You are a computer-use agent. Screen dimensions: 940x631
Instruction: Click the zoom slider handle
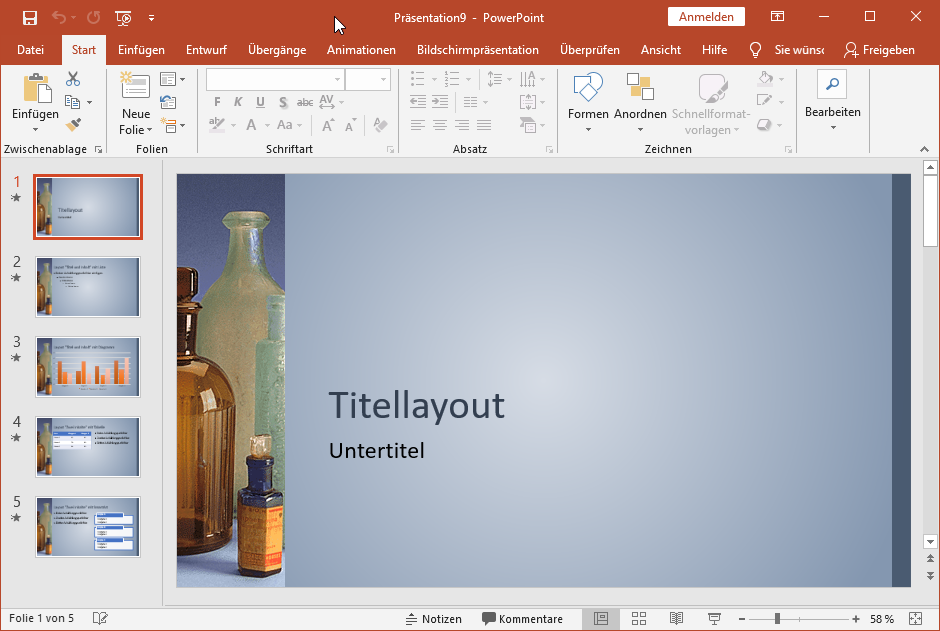tap(777, 619)
